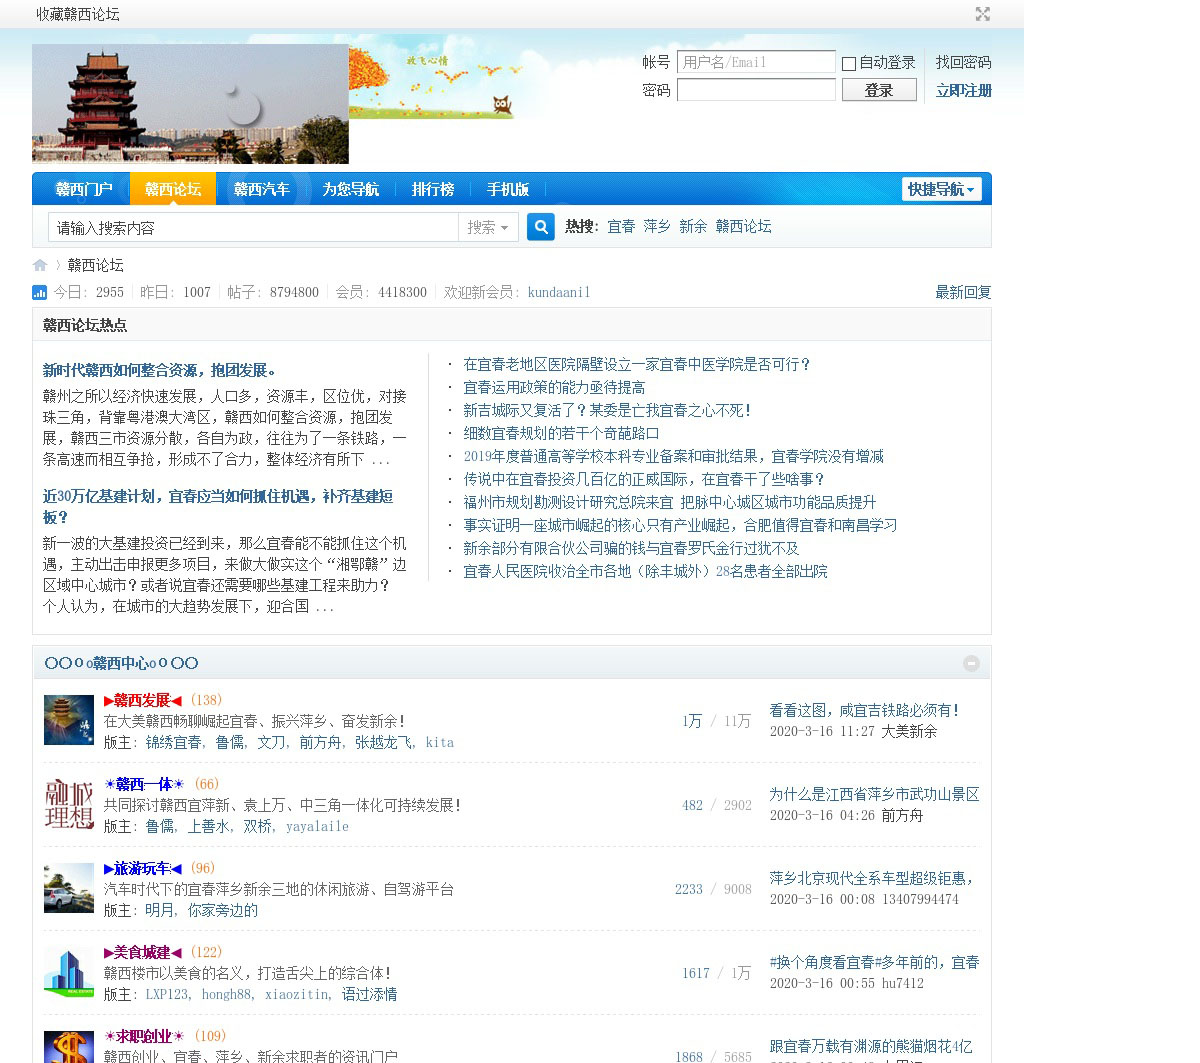The height and width of the screenshot is (1063, 1200).
Task: Switch to the 赣西门户 nav tab
Action: pyautogui.click(x=84, y=189)
